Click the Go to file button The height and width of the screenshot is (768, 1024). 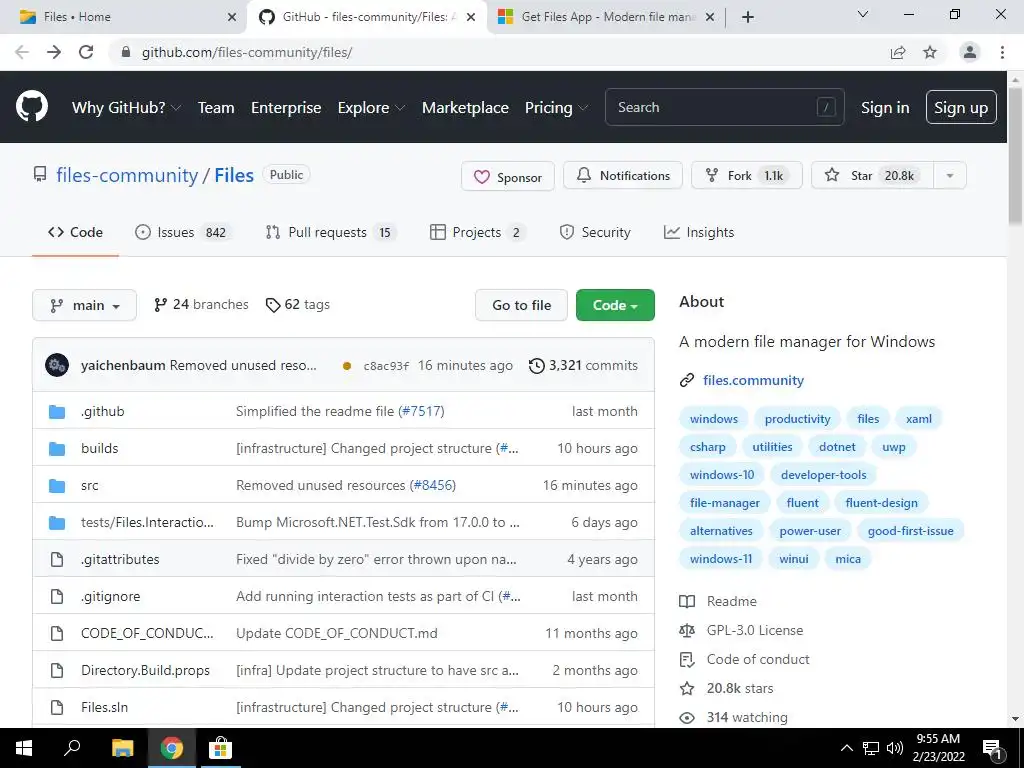pos(521,305)
